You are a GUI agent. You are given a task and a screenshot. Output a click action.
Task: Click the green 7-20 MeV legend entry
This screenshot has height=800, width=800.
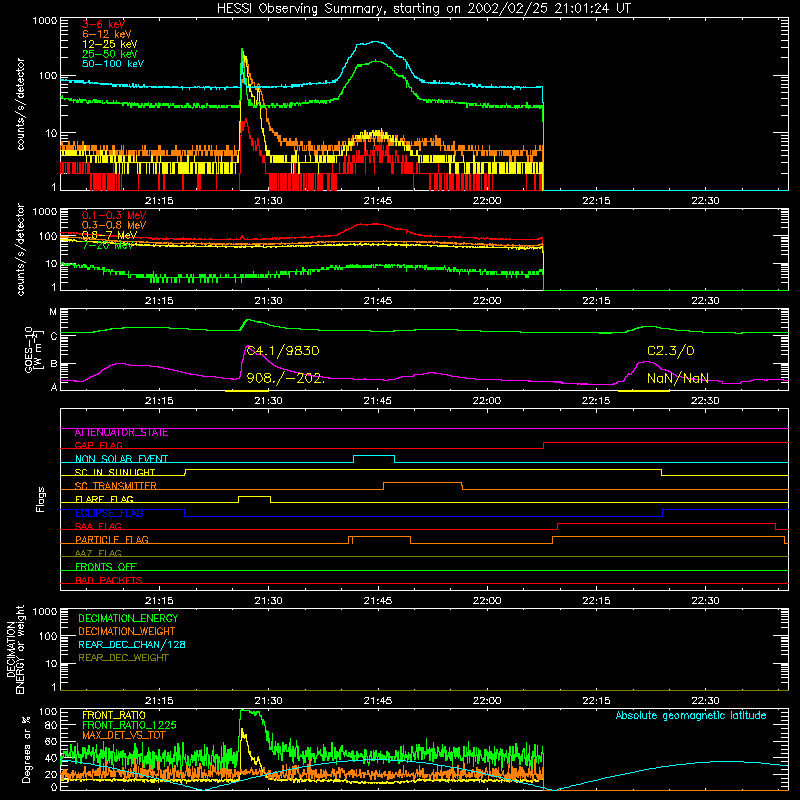(108, 245)
